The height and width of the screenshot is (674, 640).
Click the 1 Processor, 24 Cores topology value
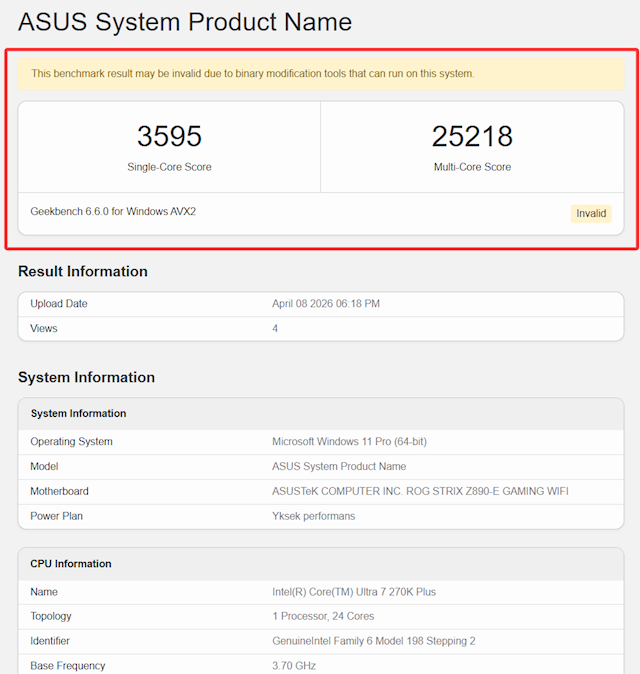[x=325, y=616]
